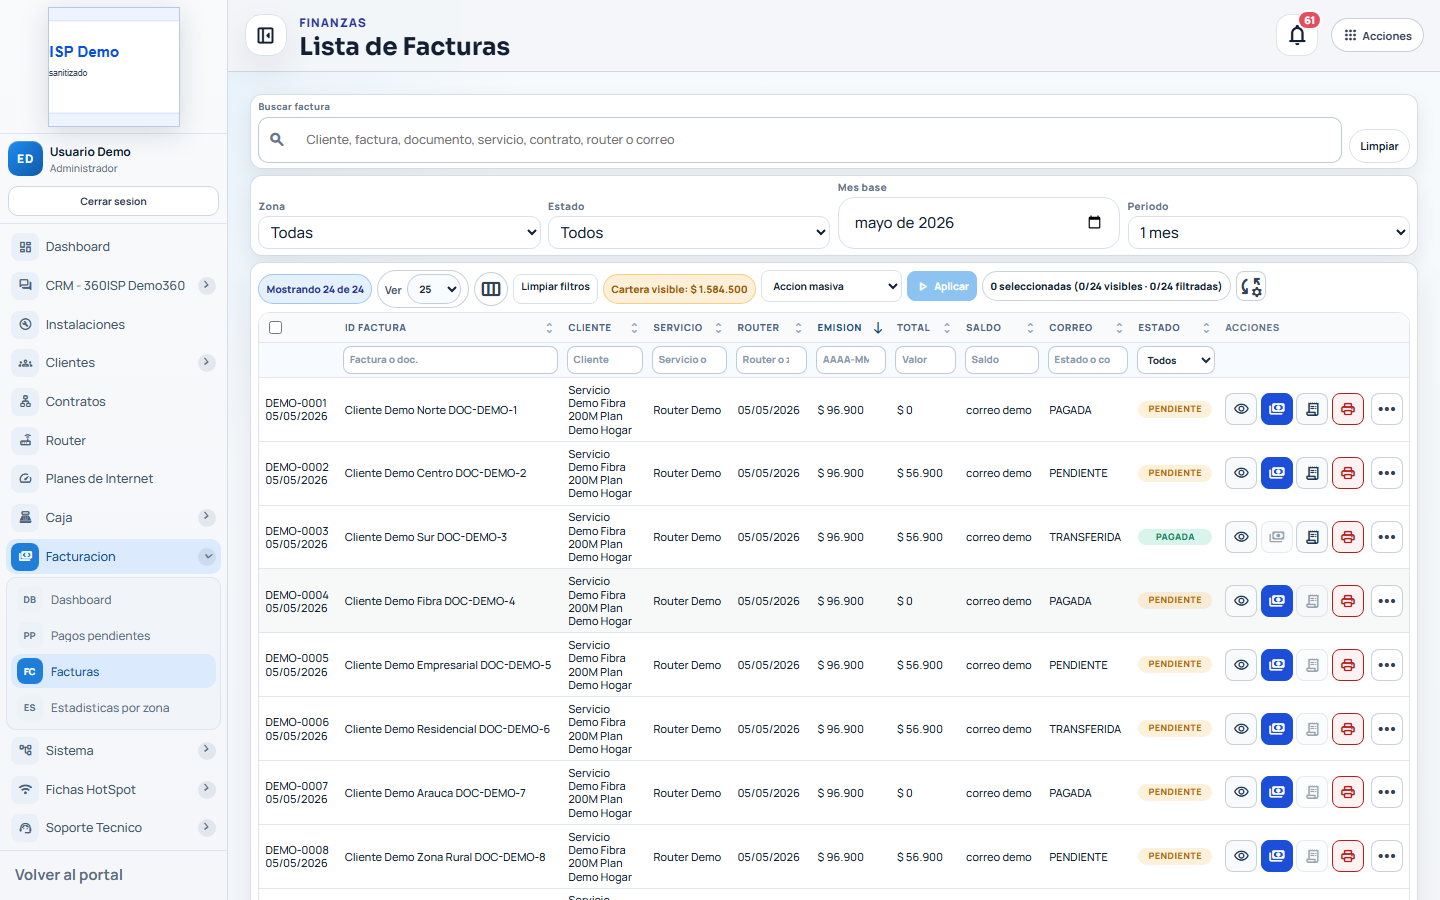
Task: Follow the Volver al portal link
Action: coord(69,875)
